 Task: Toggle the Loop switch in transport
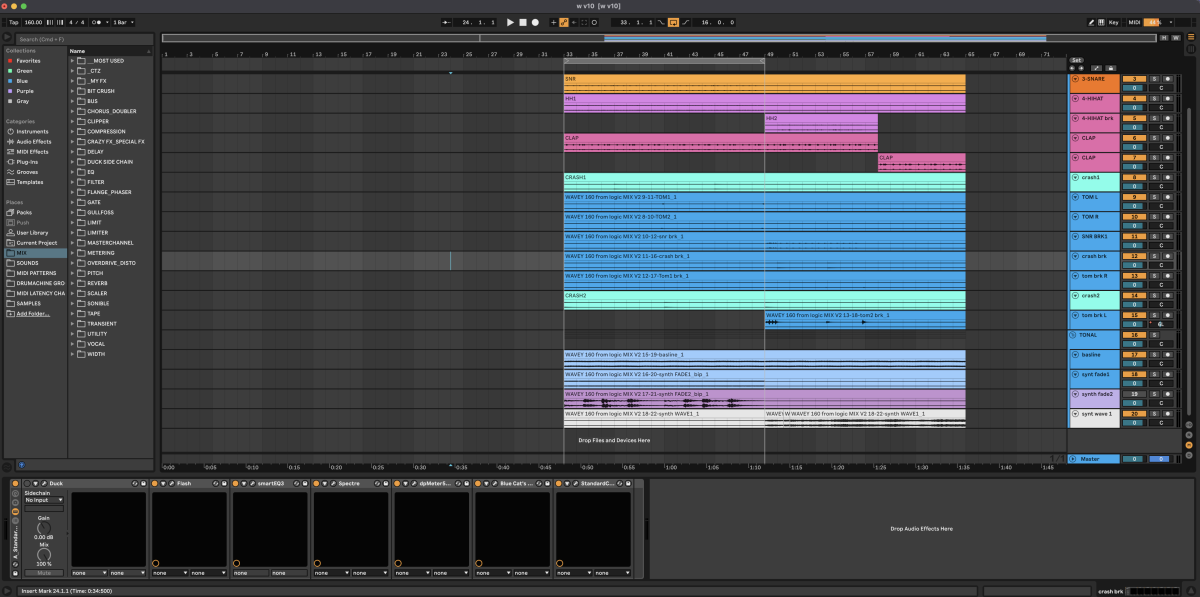[674, 21]
